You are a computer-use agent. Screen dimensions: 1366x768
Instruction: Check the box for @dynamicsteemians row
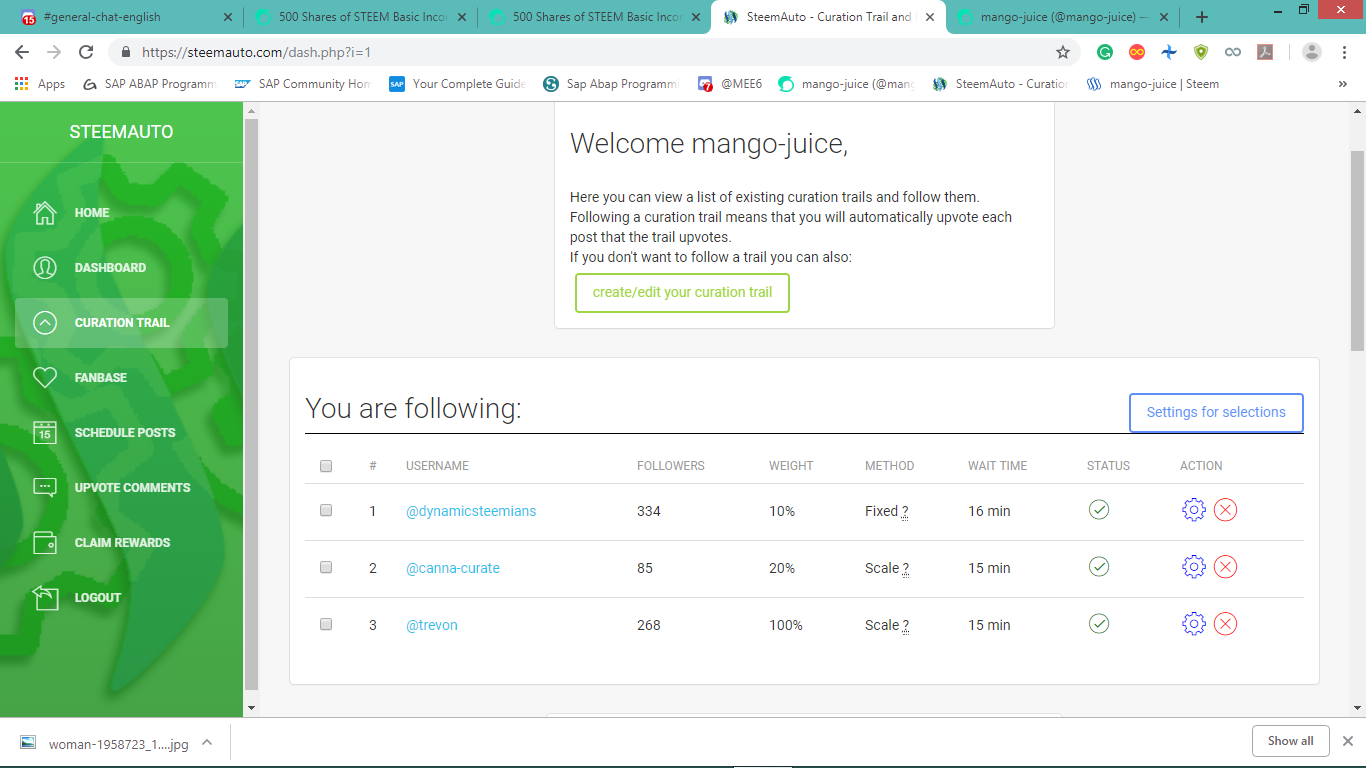point(326,510)
